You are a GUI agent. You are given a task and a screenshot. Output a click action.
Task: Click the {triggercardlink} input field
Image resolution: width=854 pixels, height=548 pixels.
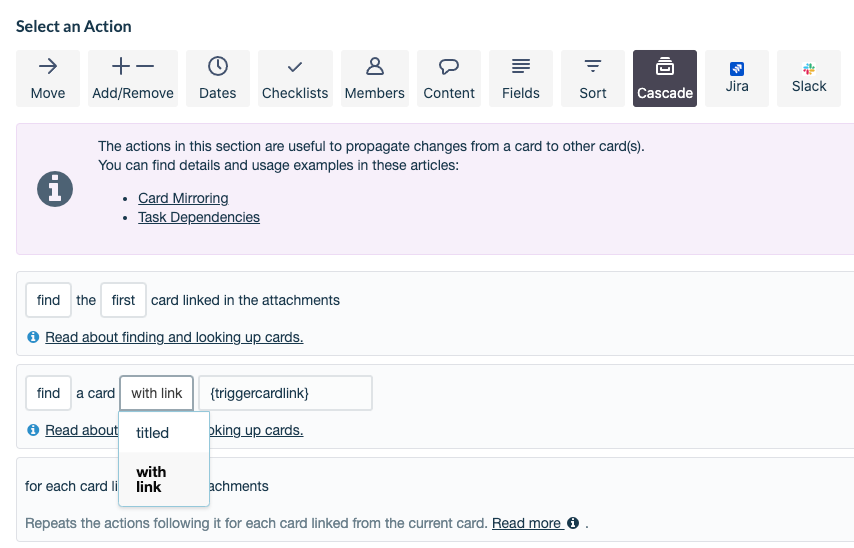point(285,393)
